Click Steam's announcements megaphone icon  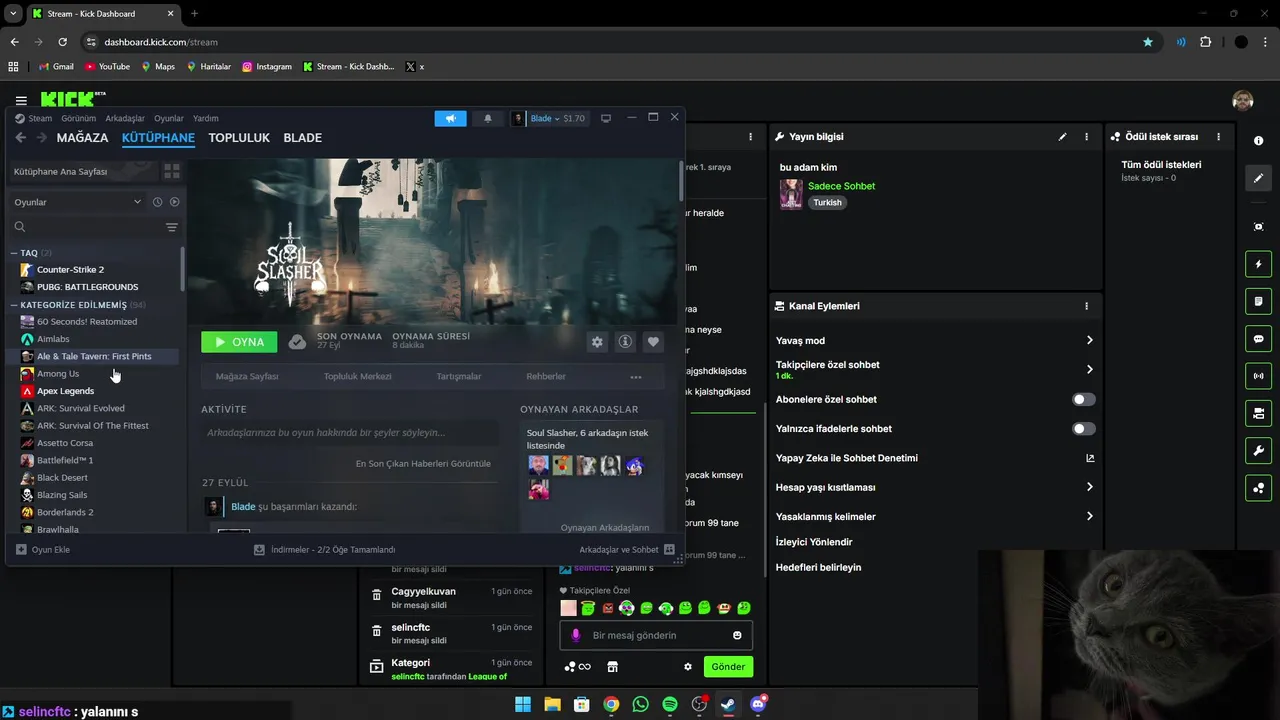click(450, 118)
